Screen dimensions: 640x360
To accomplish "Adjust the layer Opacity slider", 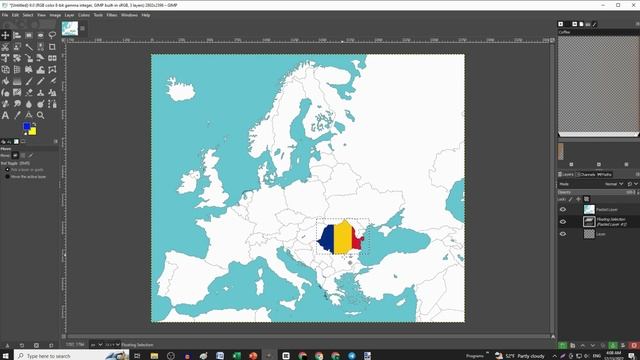I will point(597,192).
